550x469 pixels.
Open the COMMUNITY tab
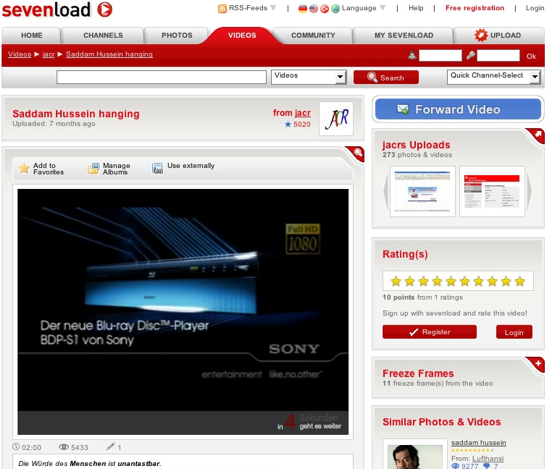click(313, 35)
